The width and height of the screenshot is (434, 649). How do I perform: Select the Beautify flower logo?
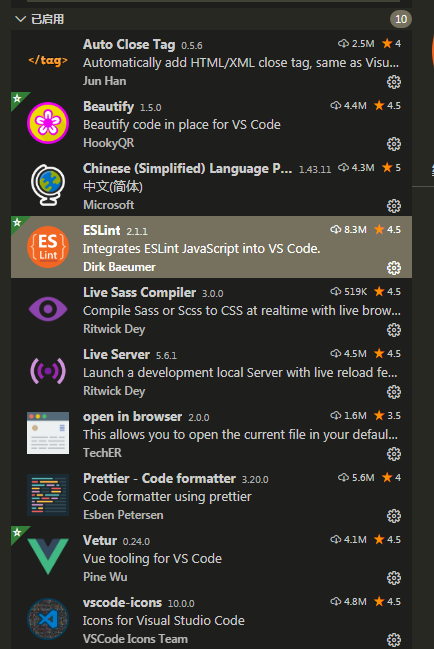pos(48,123)
